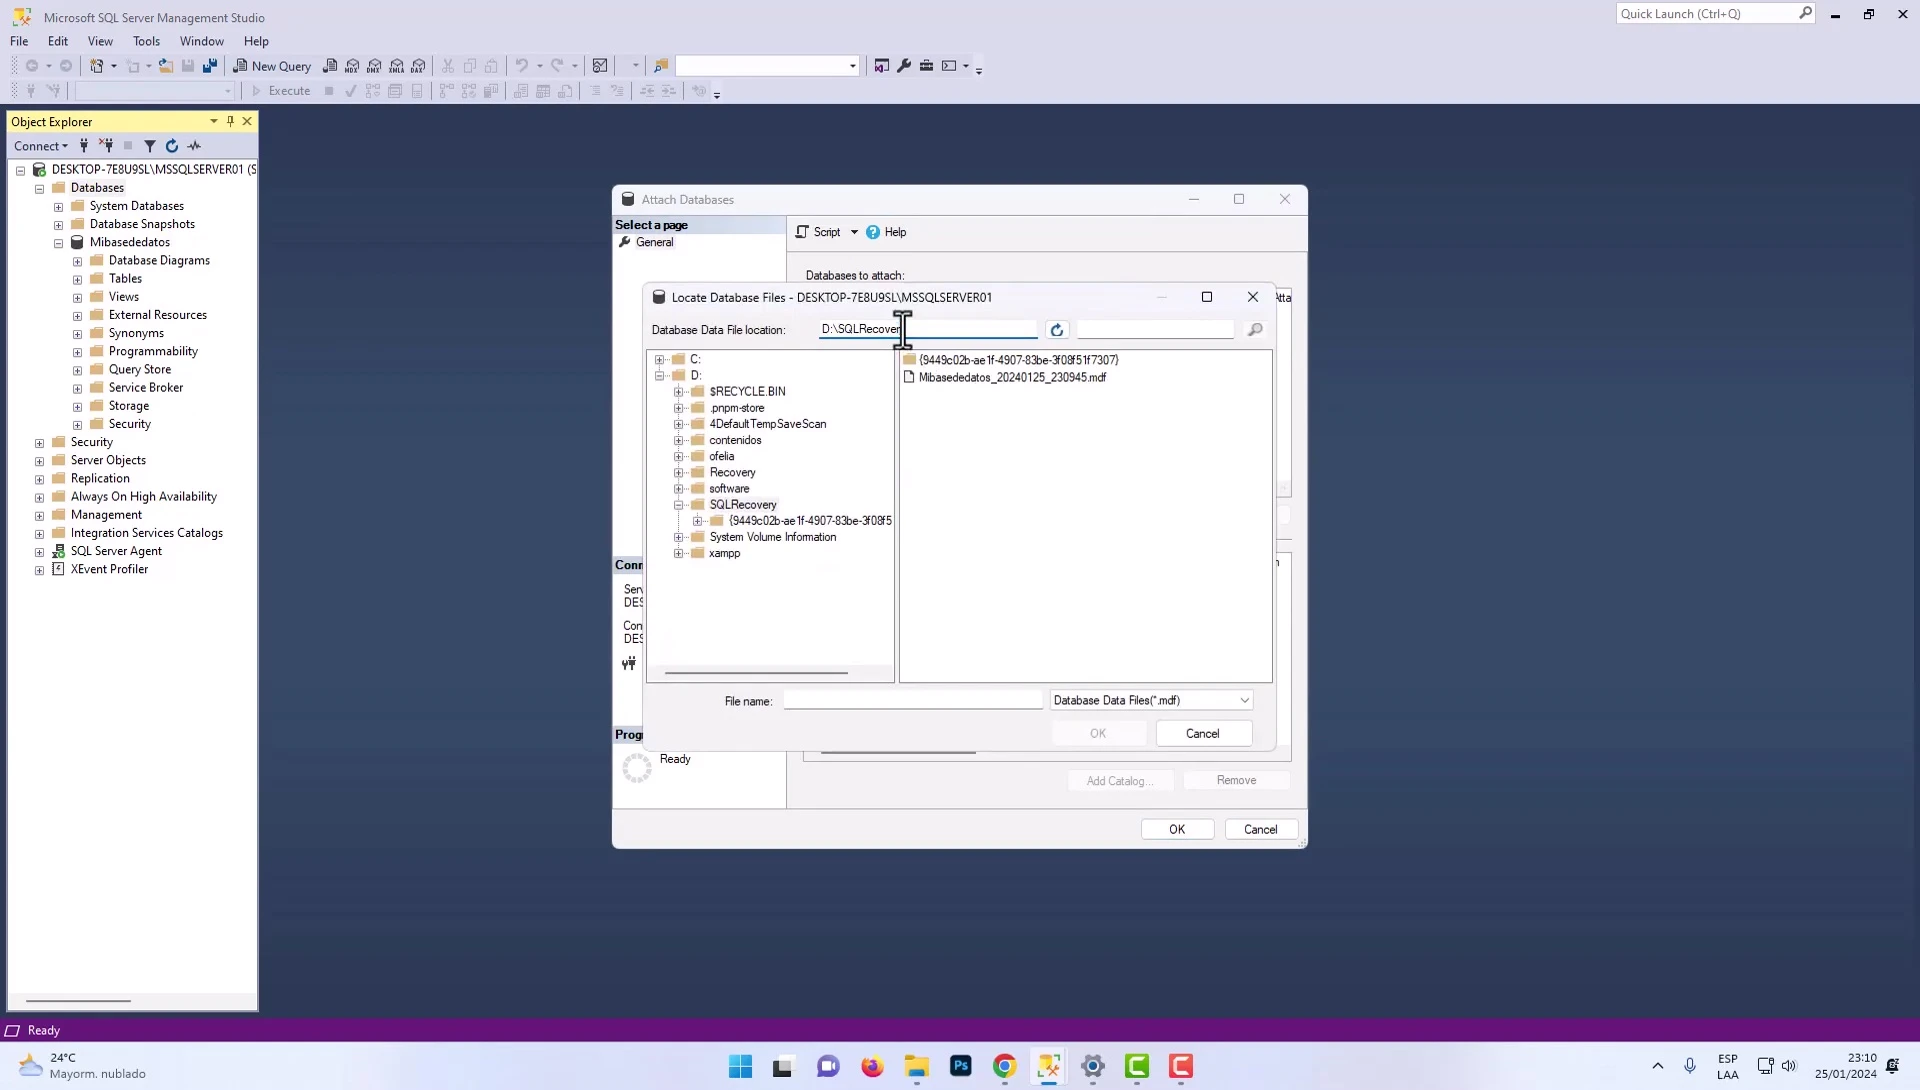Image resolution: width=1920 pixels, height=1090 pixels.
Task: Click the File name input field
Action: click(913, 700)
